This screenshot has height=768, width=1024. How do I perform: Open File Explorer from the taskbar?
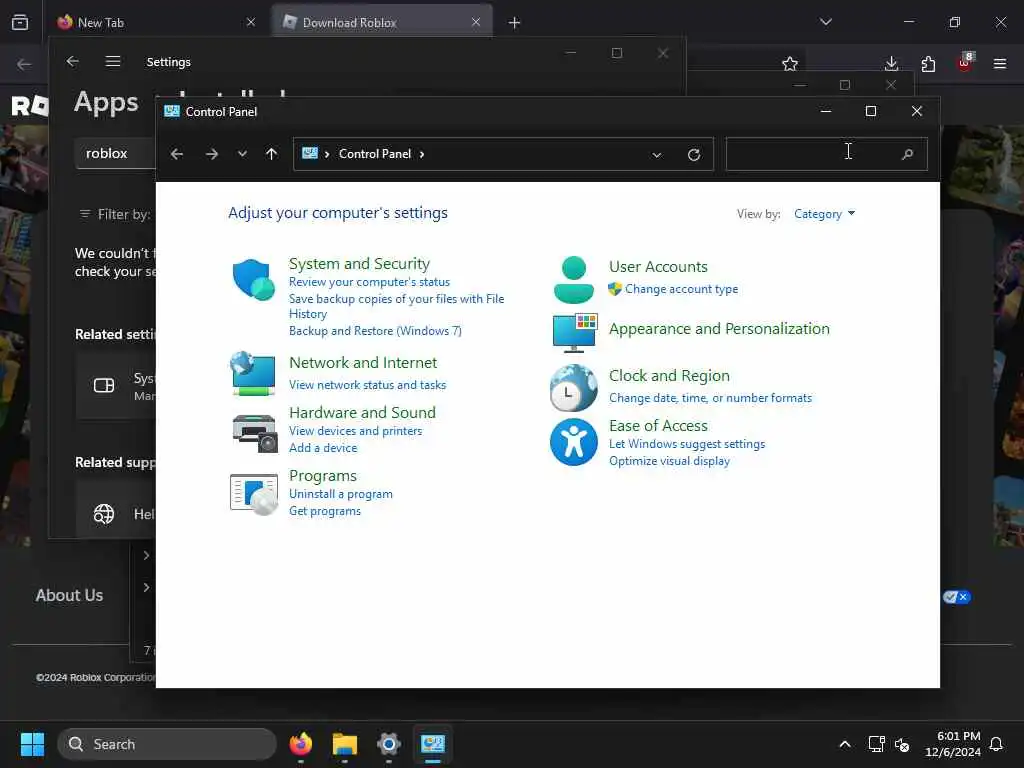coord(345,744)
